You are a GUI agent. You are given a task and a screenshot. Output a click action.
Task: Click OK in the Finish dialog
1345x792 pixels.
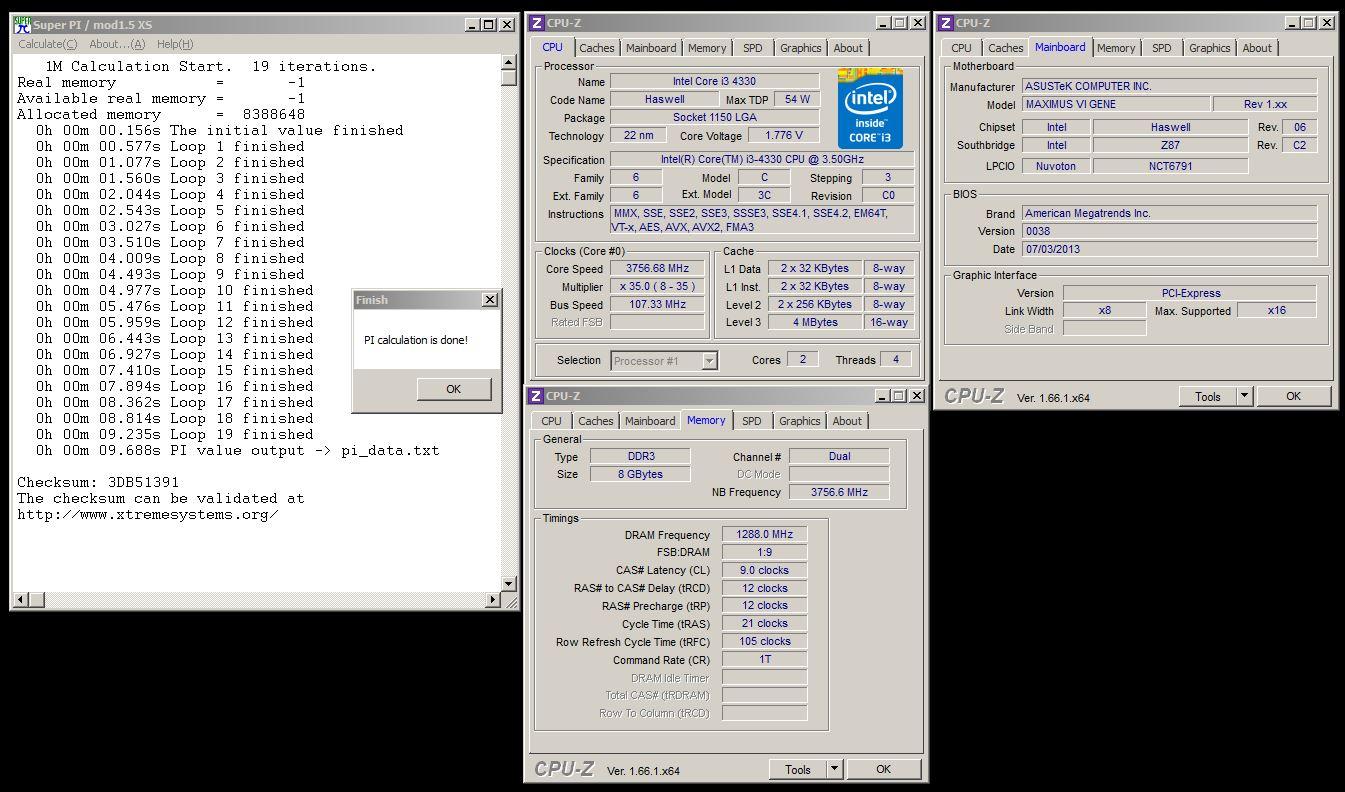(x=453, y=389)
